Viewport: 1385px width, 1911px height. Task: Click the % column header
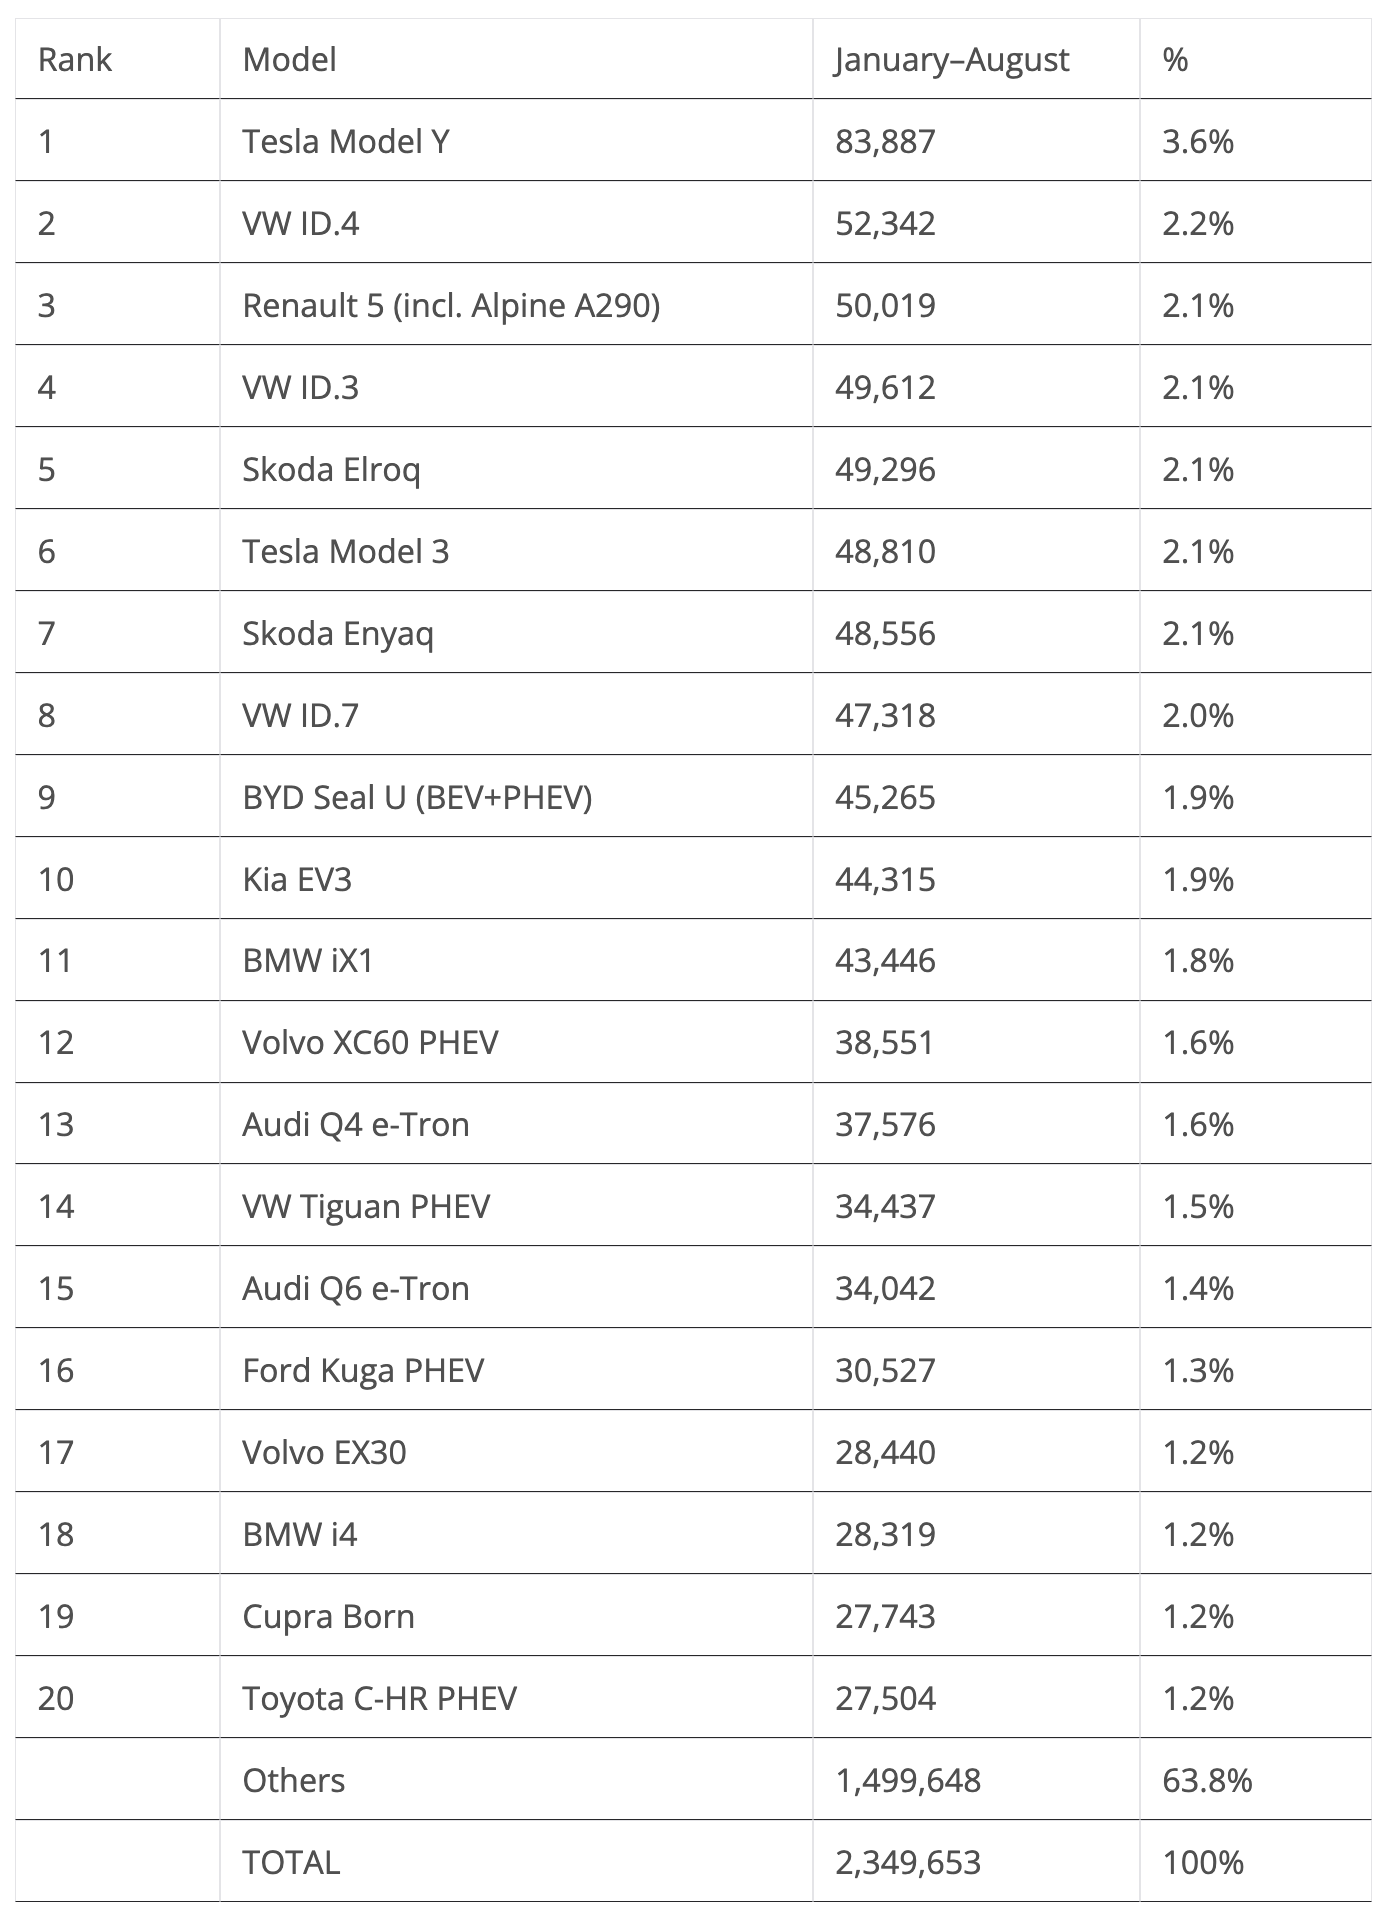click(1175, 60)
